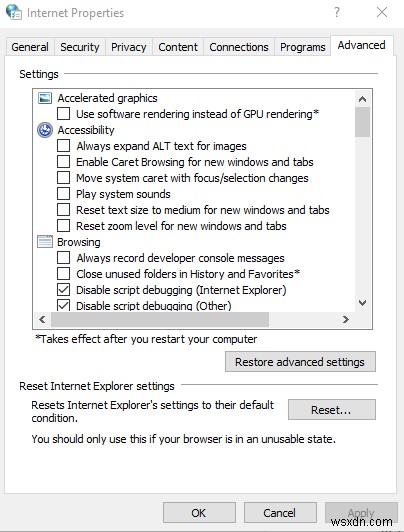The image size is (404, 532).
Task: Check Close unused folders in History
Action: tap(63, 274)
